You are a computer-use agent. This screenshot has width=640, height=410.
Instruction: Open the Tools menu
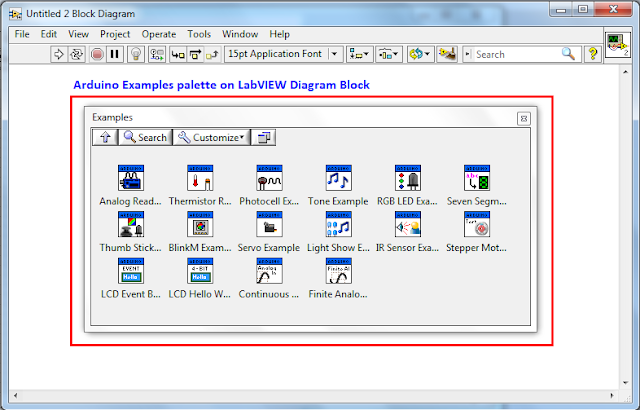199,34
